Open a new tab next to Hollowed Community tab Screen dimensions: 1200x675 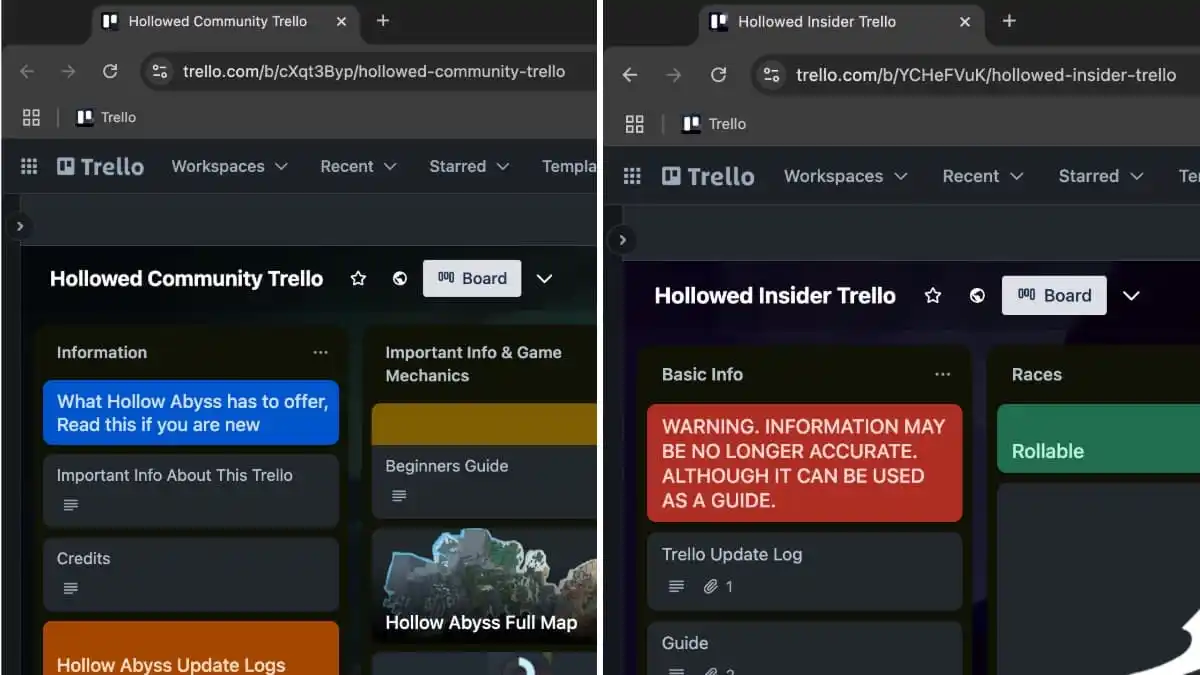coord(383,21)
